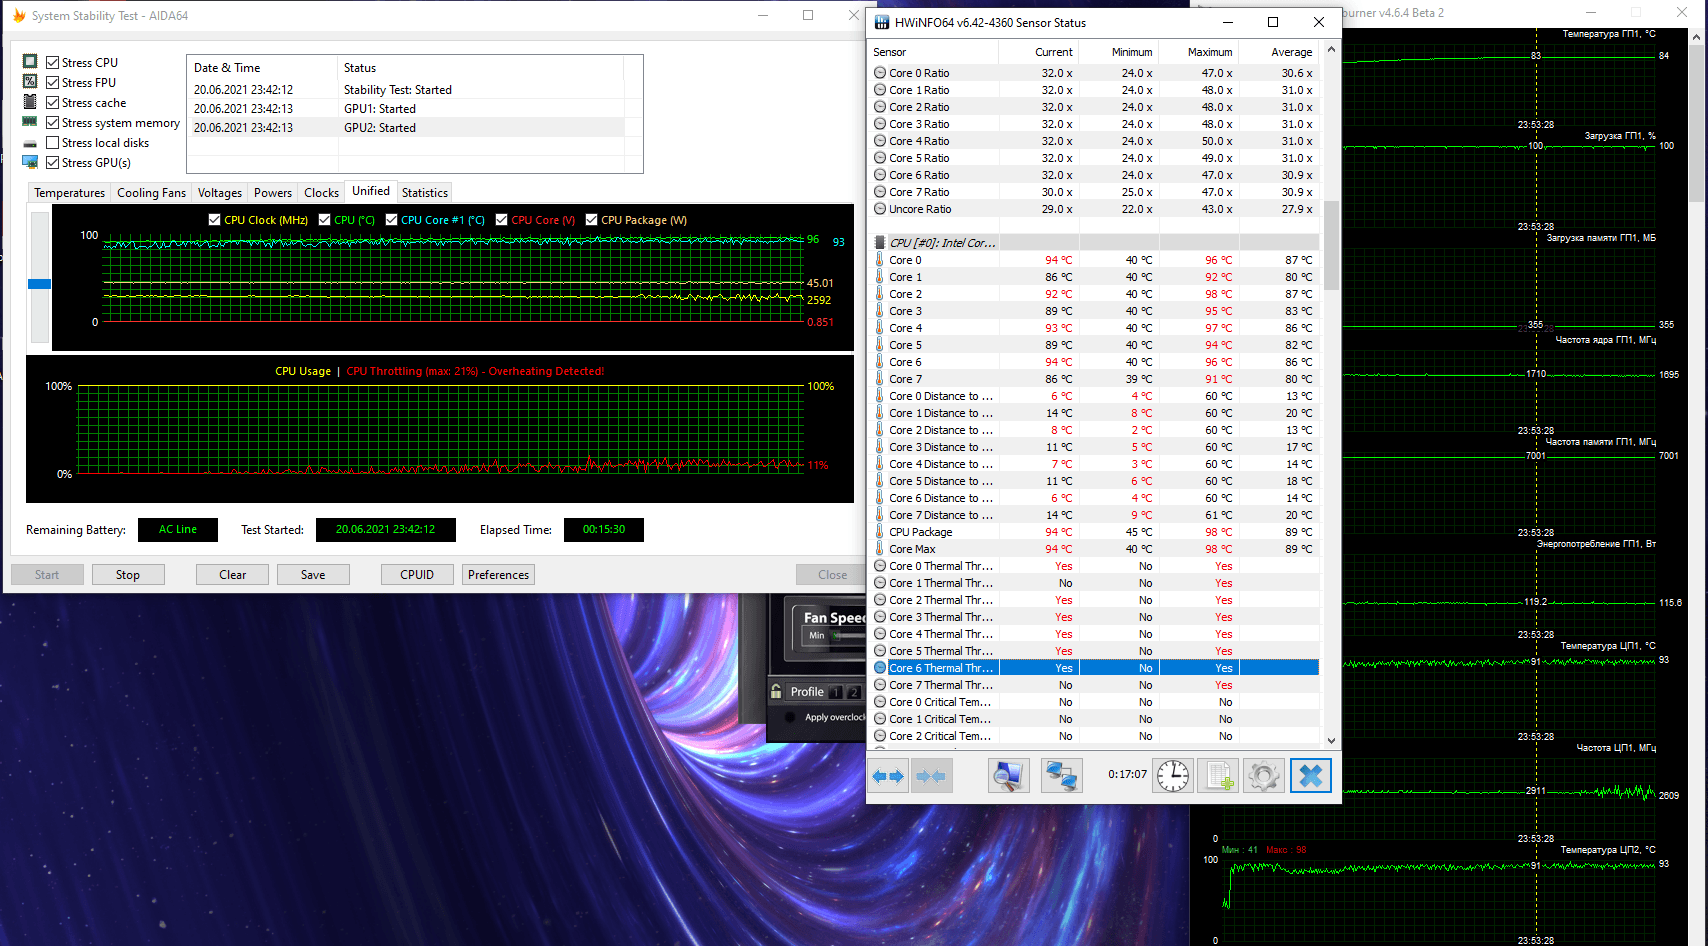Screen dimensions: 1708x946
Task: Click the clock icon of the Core 0 Ratio row
Action: (x=880, y=73)
